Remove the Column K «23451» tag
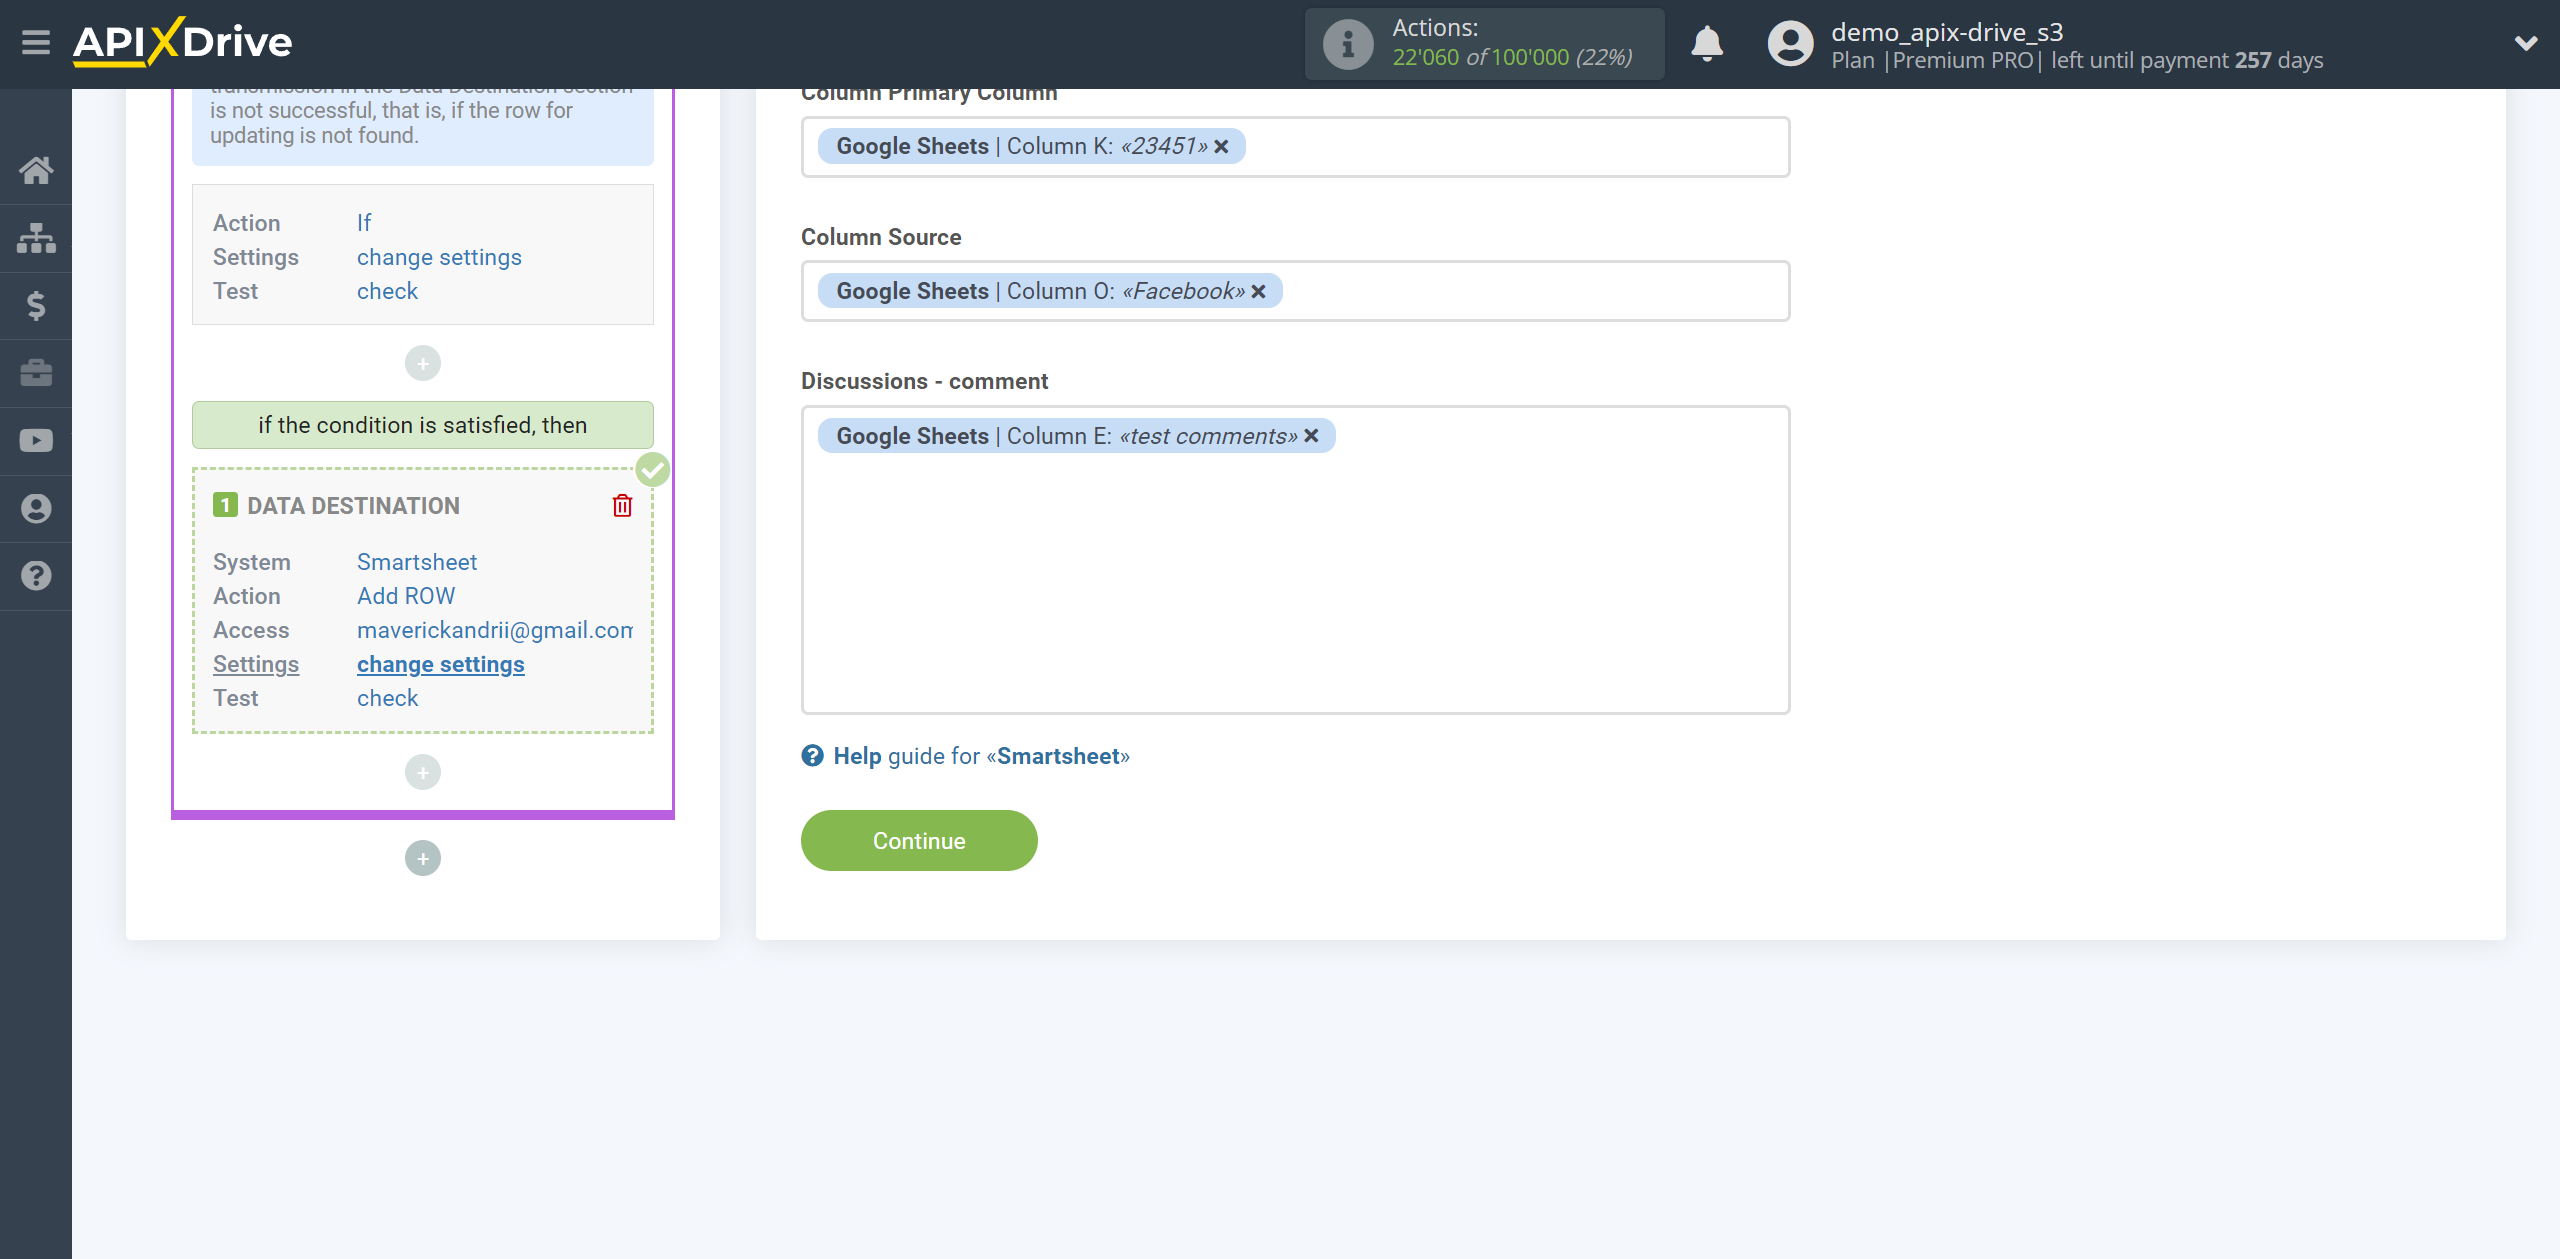The height and width of the screenshot is (1259, 2560). [x=1222, y=146]
